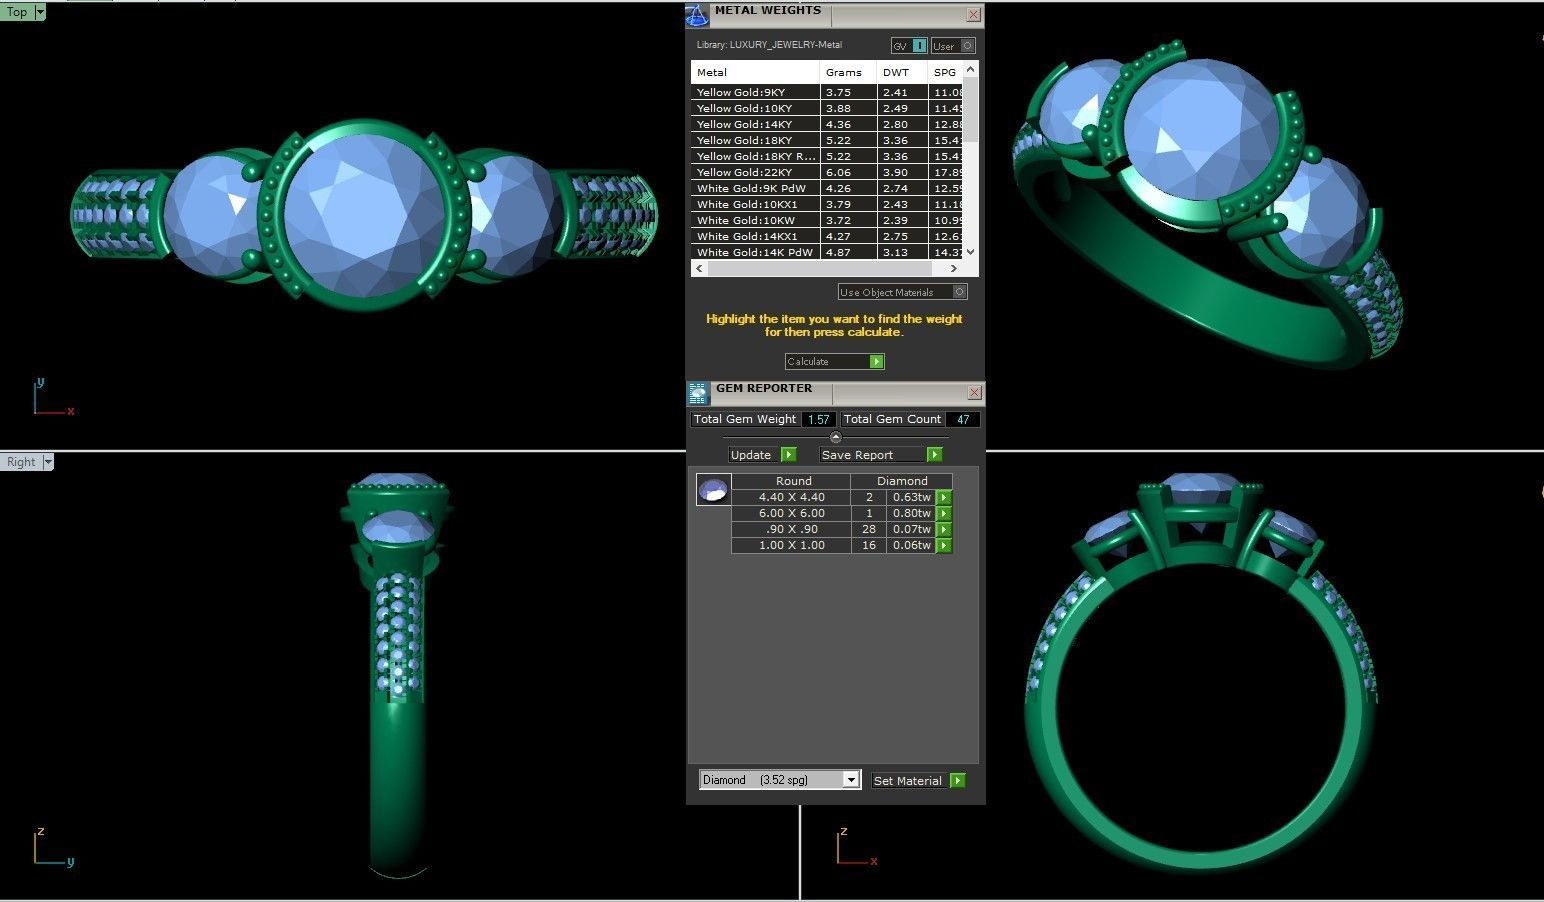Click the Gem Reporter panel icon
Image resolution: width=1544 pixels, height=902 pixels.
click(698, 393)
